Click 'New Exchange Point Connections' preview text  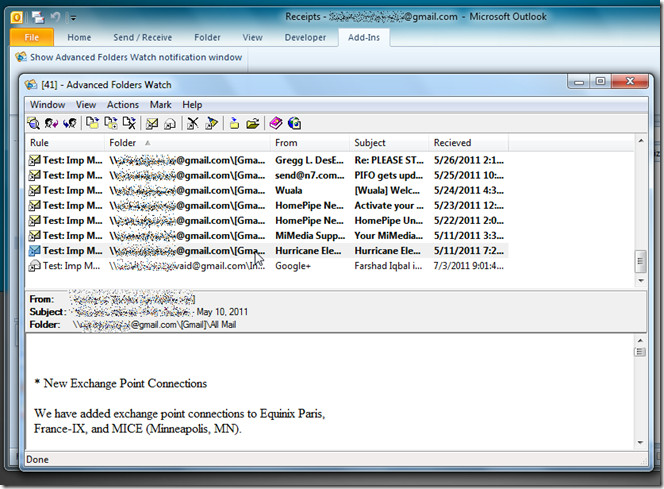pyautogui.click(x=125, y=383)
